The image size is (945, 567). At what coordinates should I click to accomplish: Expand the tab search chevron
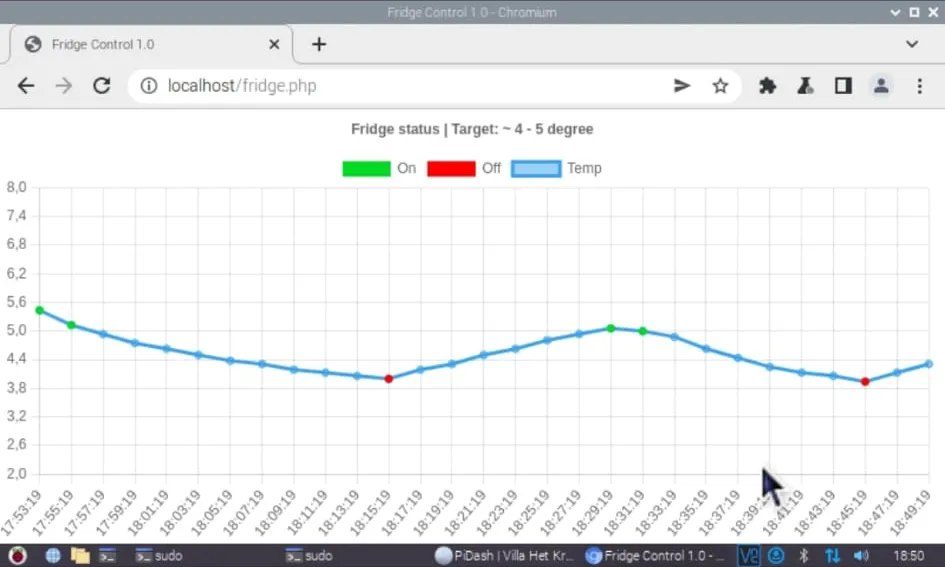click(911, 44)
